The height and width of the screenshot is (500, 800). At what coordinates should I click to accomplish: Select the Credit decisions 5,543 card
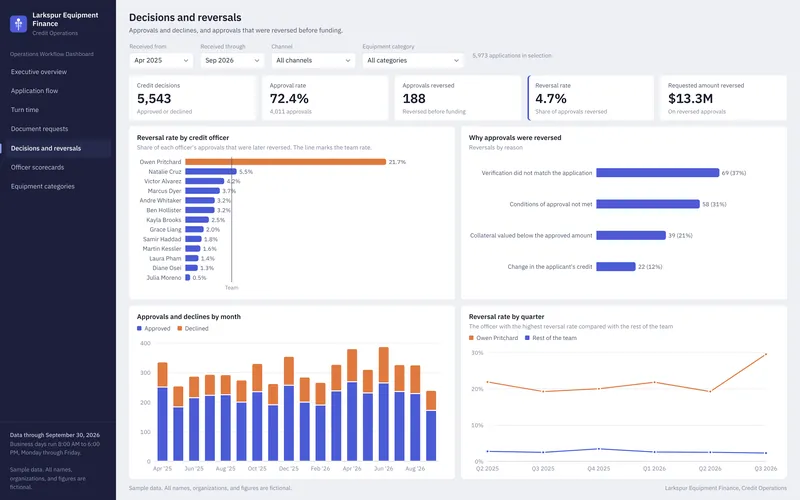[x=192, y=98]
